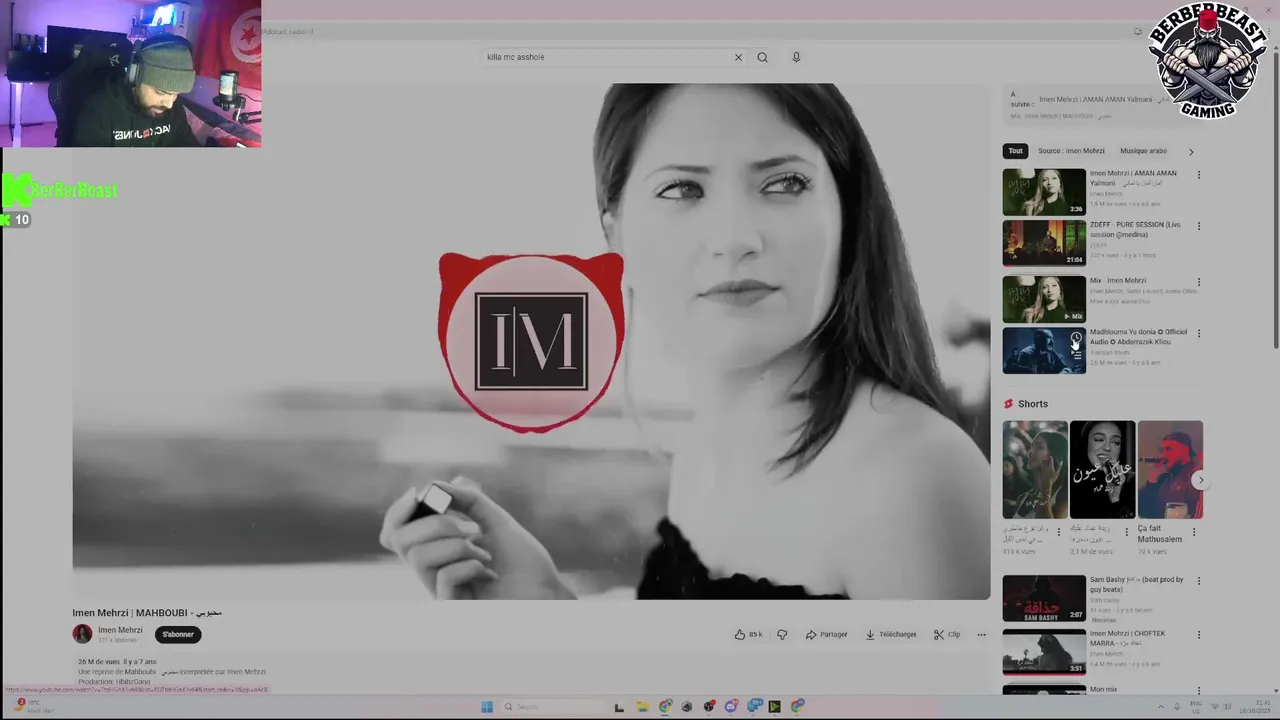Start voice search with the microphone icon

click(796, 57)
